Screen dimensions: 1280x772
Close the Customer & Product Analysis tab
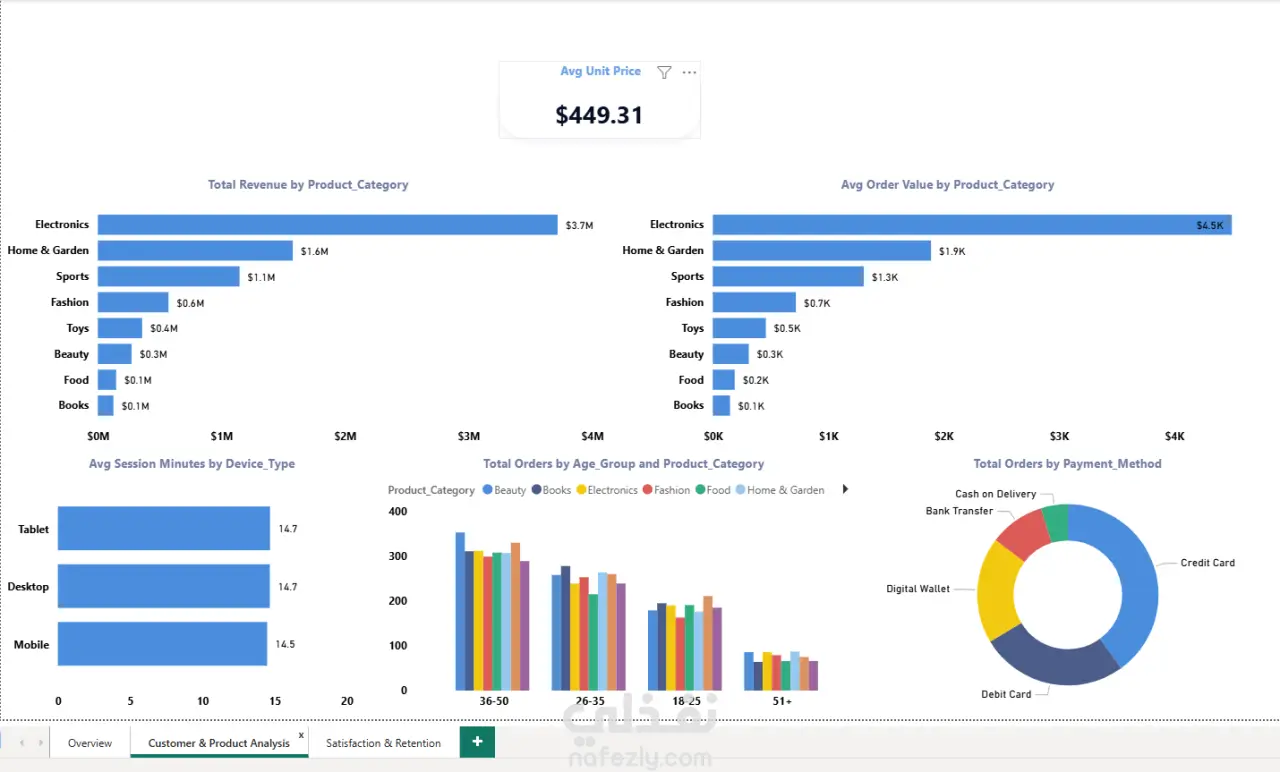coord(301,735)
